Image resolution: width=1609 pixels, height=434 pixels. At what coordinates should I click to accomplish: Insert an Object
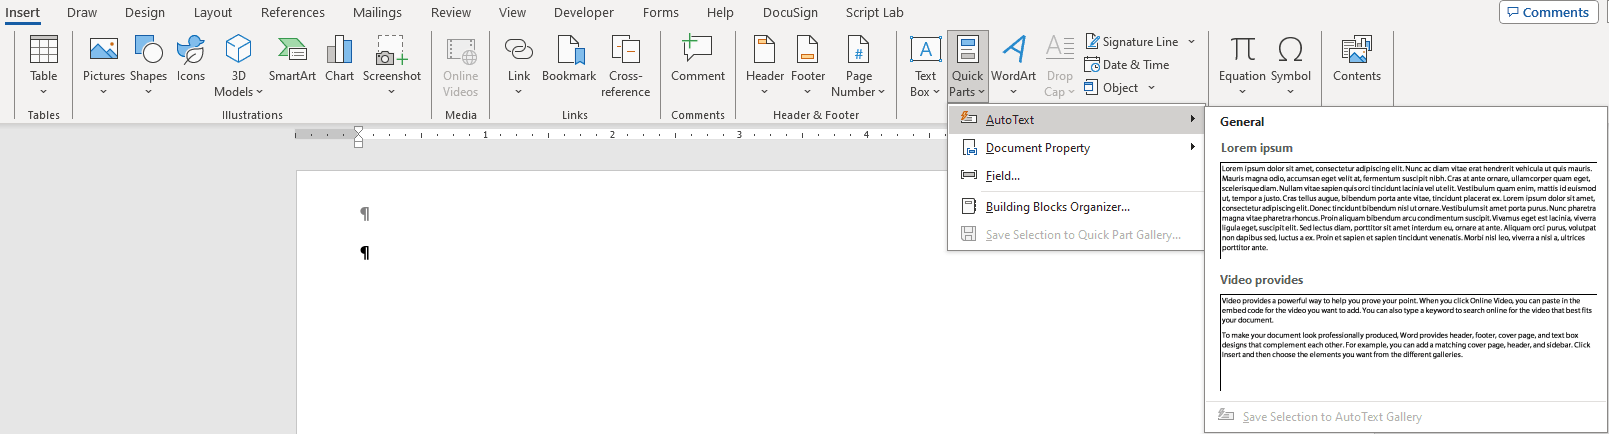1112,88
